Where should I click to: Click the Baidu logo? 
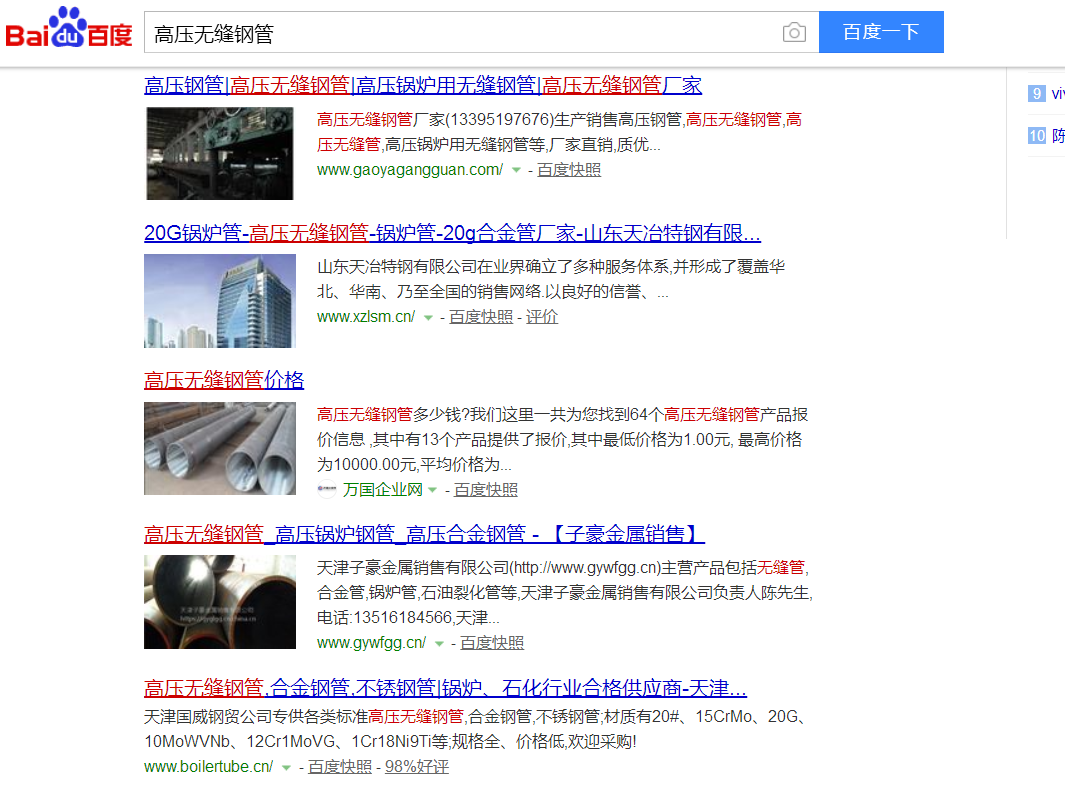click(x=69, y=29)
